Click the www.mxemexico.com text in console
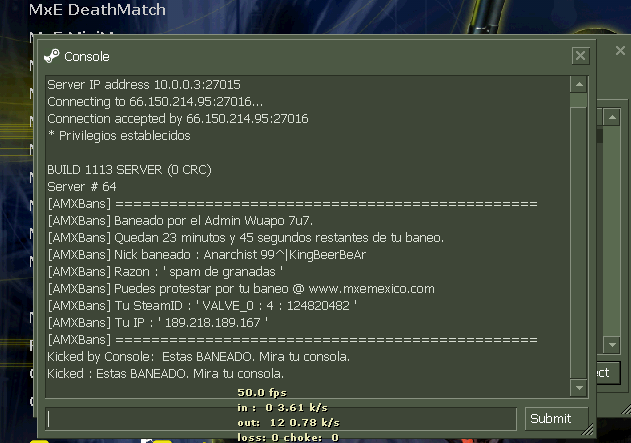 pyautogui.click(x=371, y=289)
